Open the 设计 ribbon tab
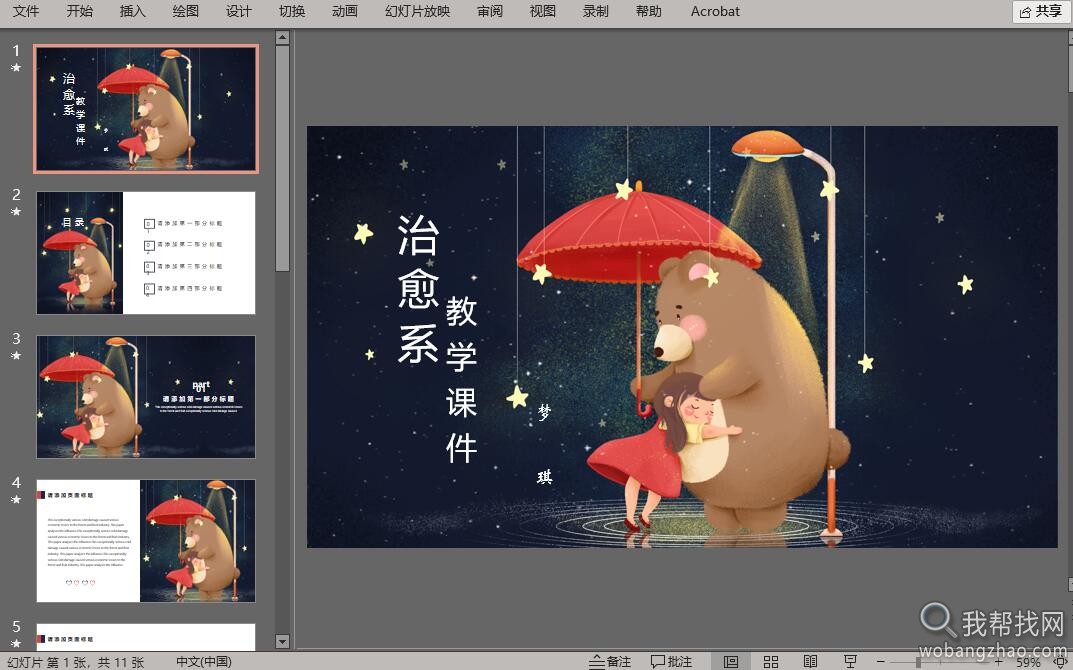 point(238,11)
